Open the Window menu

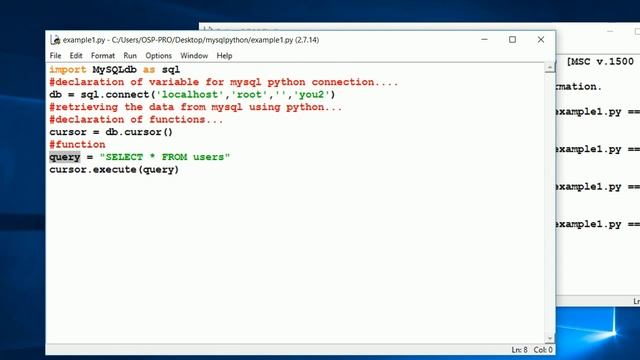point(194,56)
